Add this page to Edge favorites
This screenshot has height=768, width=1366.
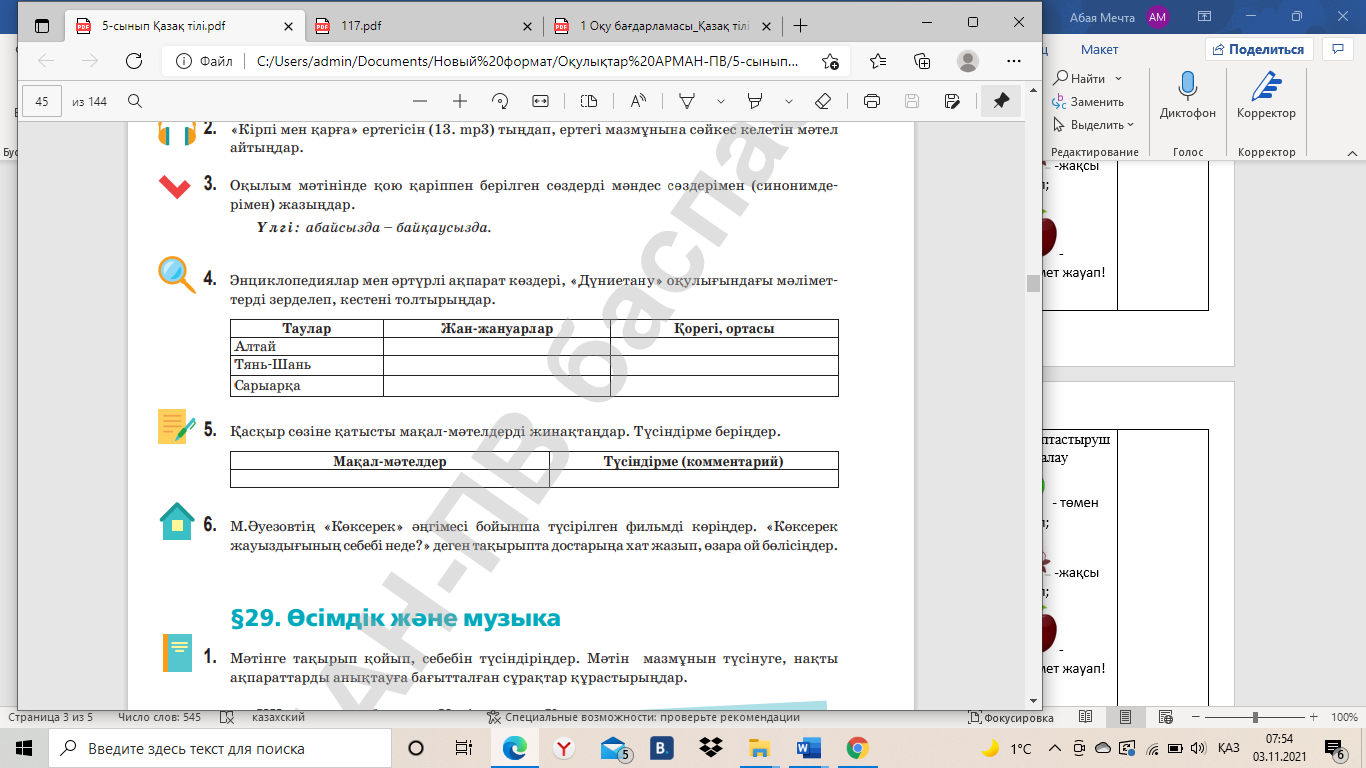tap(830, 61)
